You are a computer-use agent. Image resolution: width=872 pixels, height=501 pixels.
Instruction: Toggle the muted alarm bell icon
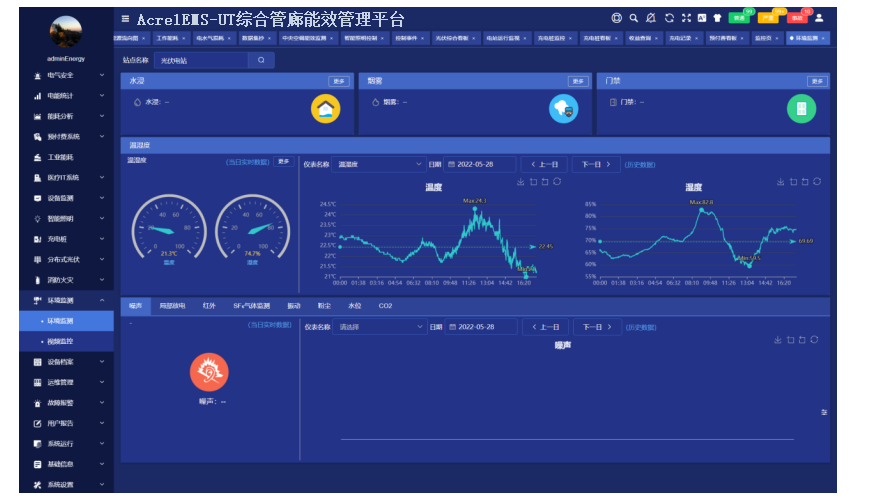pyautogui.click(x=650, y=18)
